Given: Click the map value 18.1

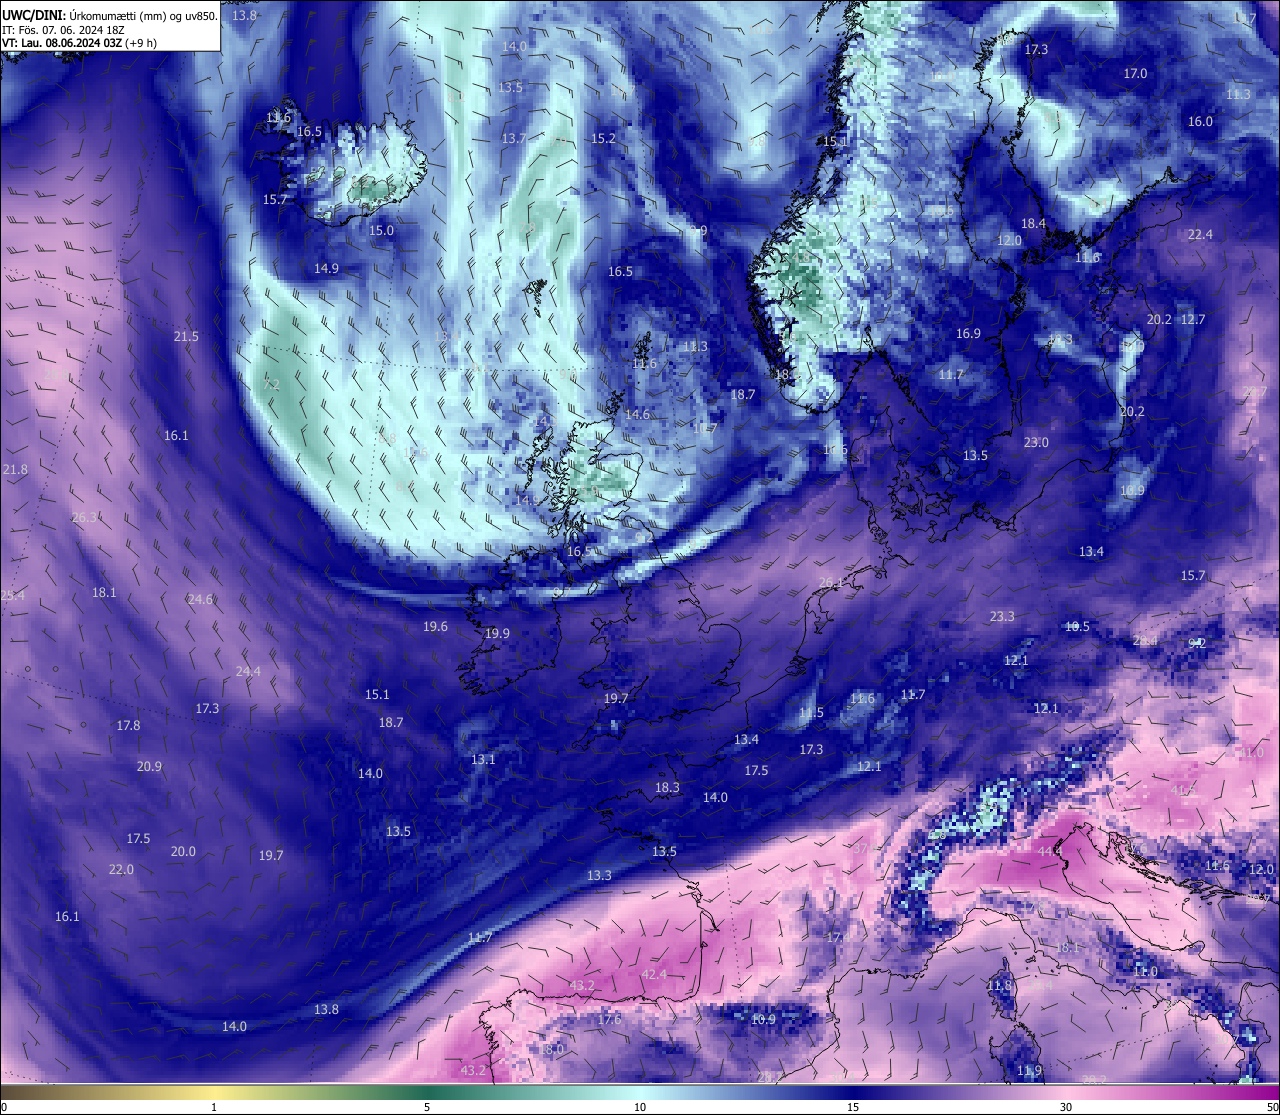Looking at the screenshot, I should (x=104, y=593).
